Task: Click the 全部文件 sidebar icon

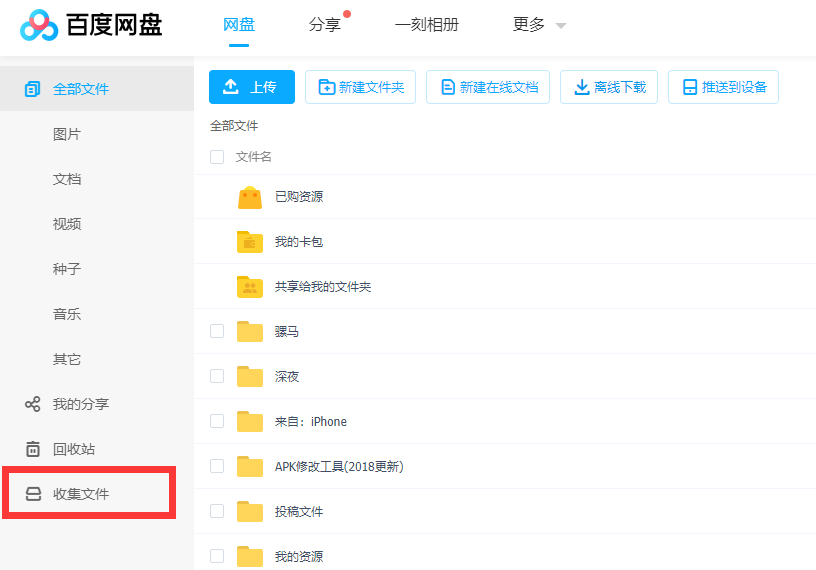Action: click(32, 89)
